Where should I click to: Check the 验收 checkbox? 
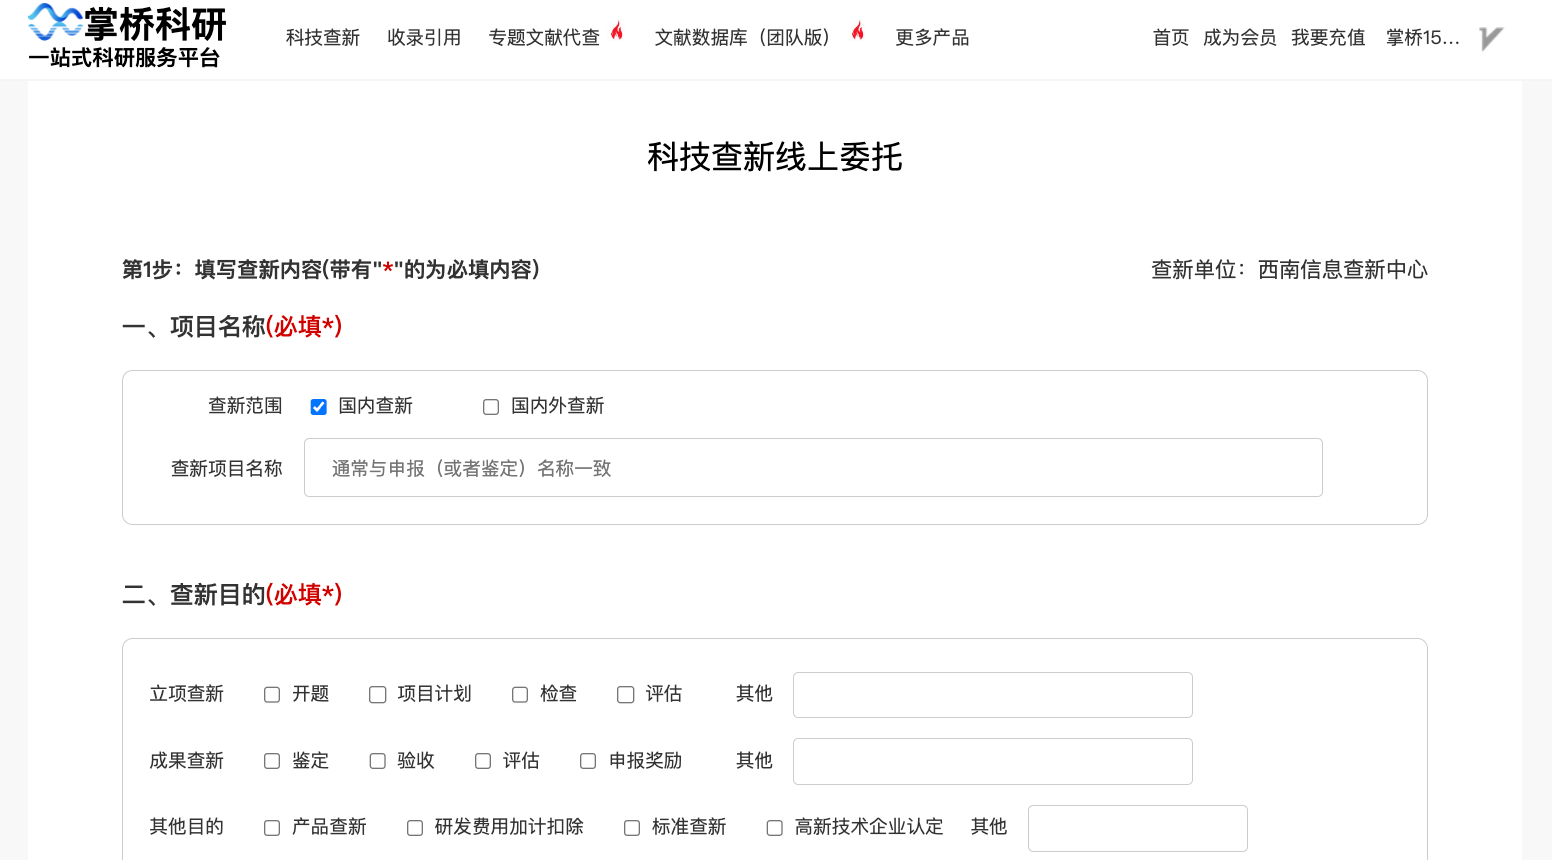click(x=378, y=761)
